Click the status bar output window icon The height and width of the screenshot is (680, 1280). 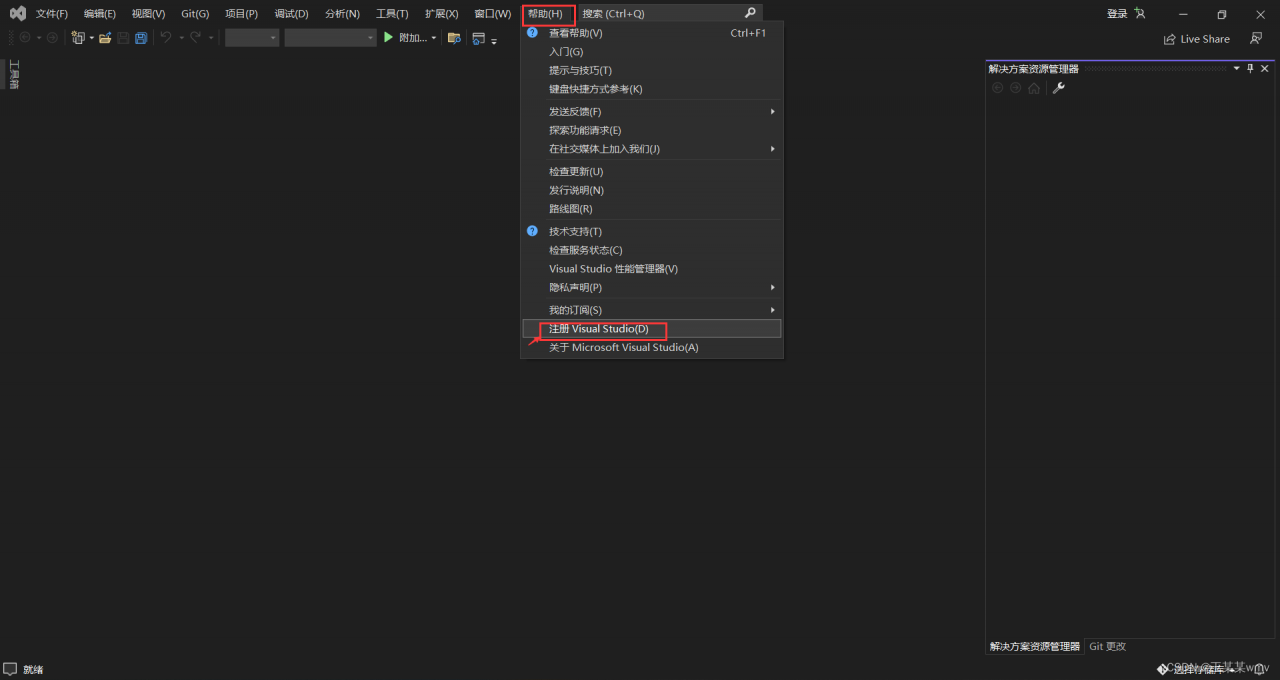(10, 669)
